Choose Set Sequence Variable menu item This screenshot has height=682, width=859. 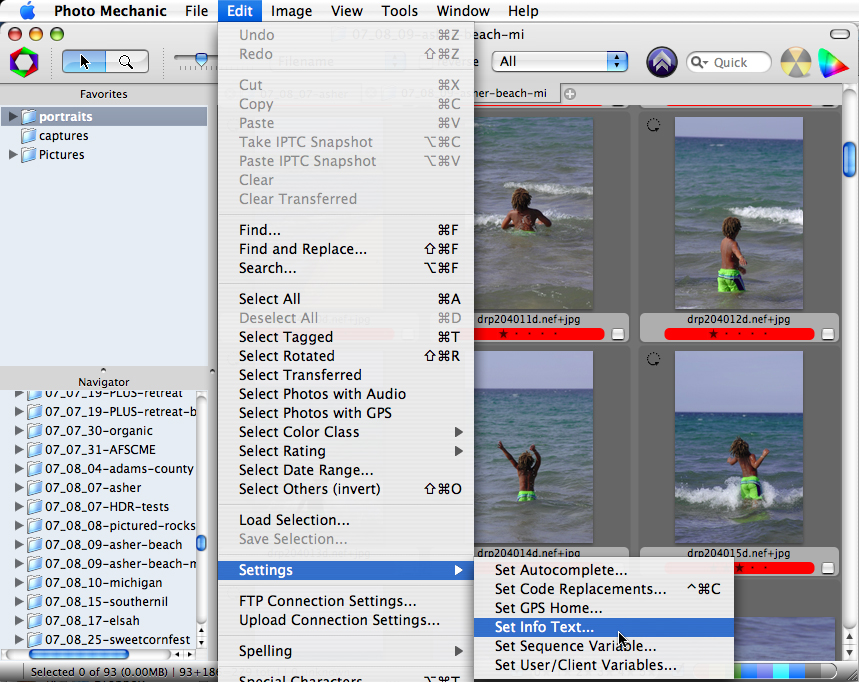(604, 646)
